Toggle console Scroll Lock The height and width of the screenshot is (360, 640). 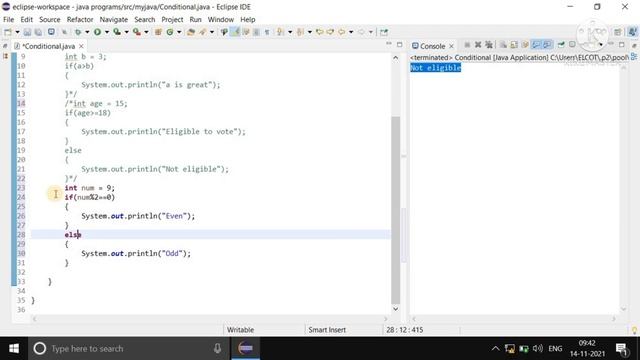[x=514, y=45]
